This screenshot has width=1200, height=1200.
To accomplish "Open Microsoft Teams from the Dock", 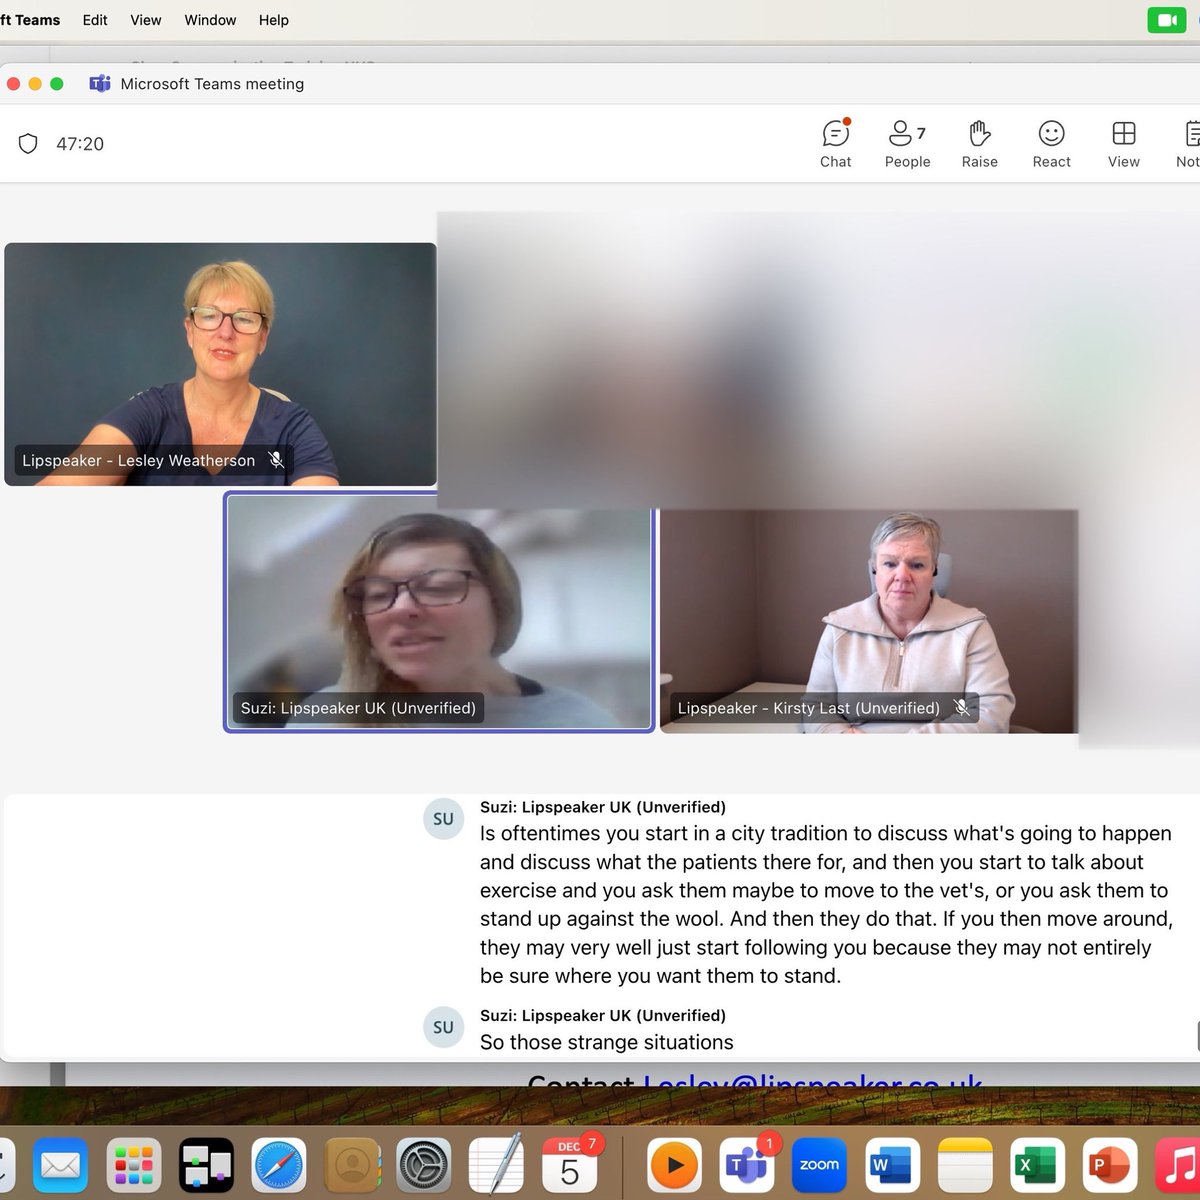I will [745, 1164].
